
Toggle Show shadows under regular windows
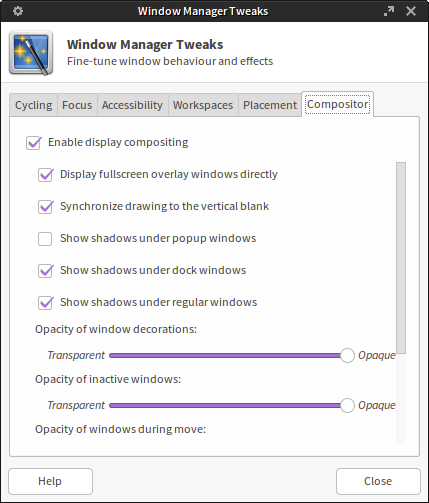(x=46, y=303)
